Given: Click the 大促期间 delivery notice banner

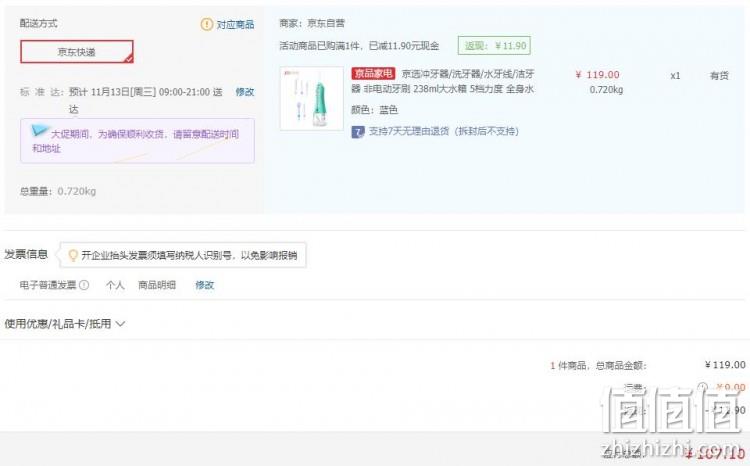Looking at the screenshot, I should (137, 141).
